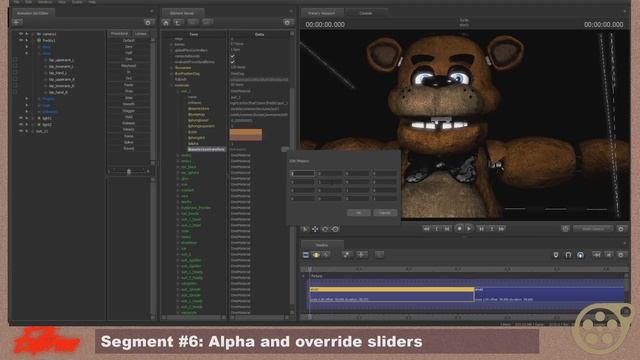Go to root with Element Viewer home icon
The width and height of the screenshot is (640, 360).
[x=166, y=22]
